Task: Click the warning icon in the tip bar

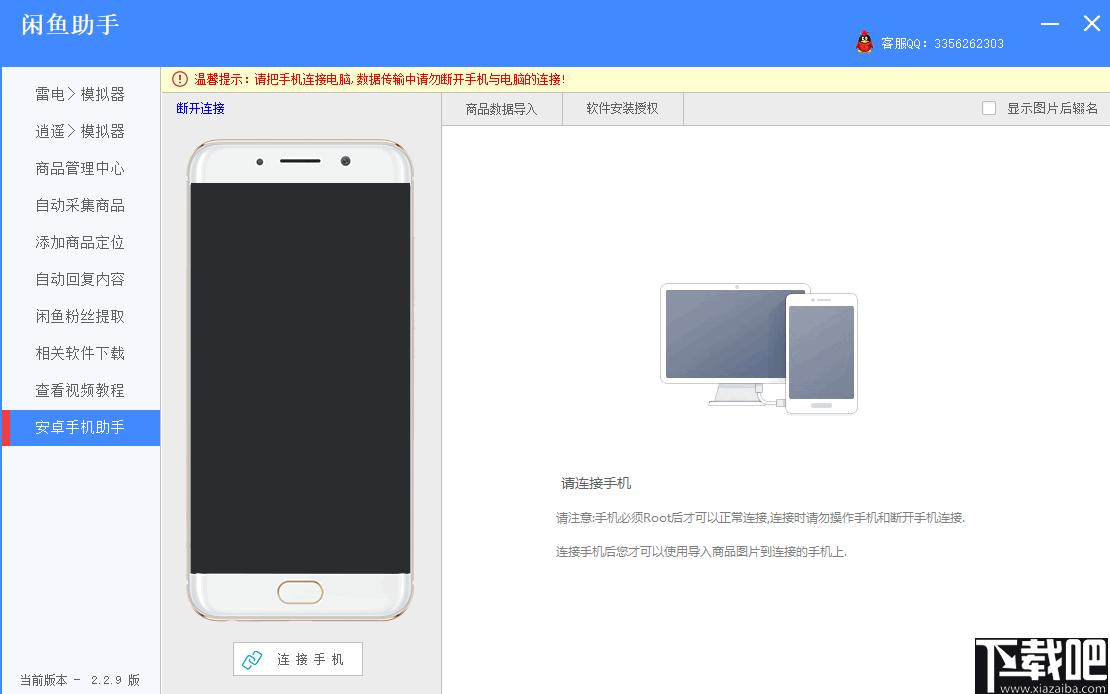Action: pyautogui.click(x=180, y=79)
